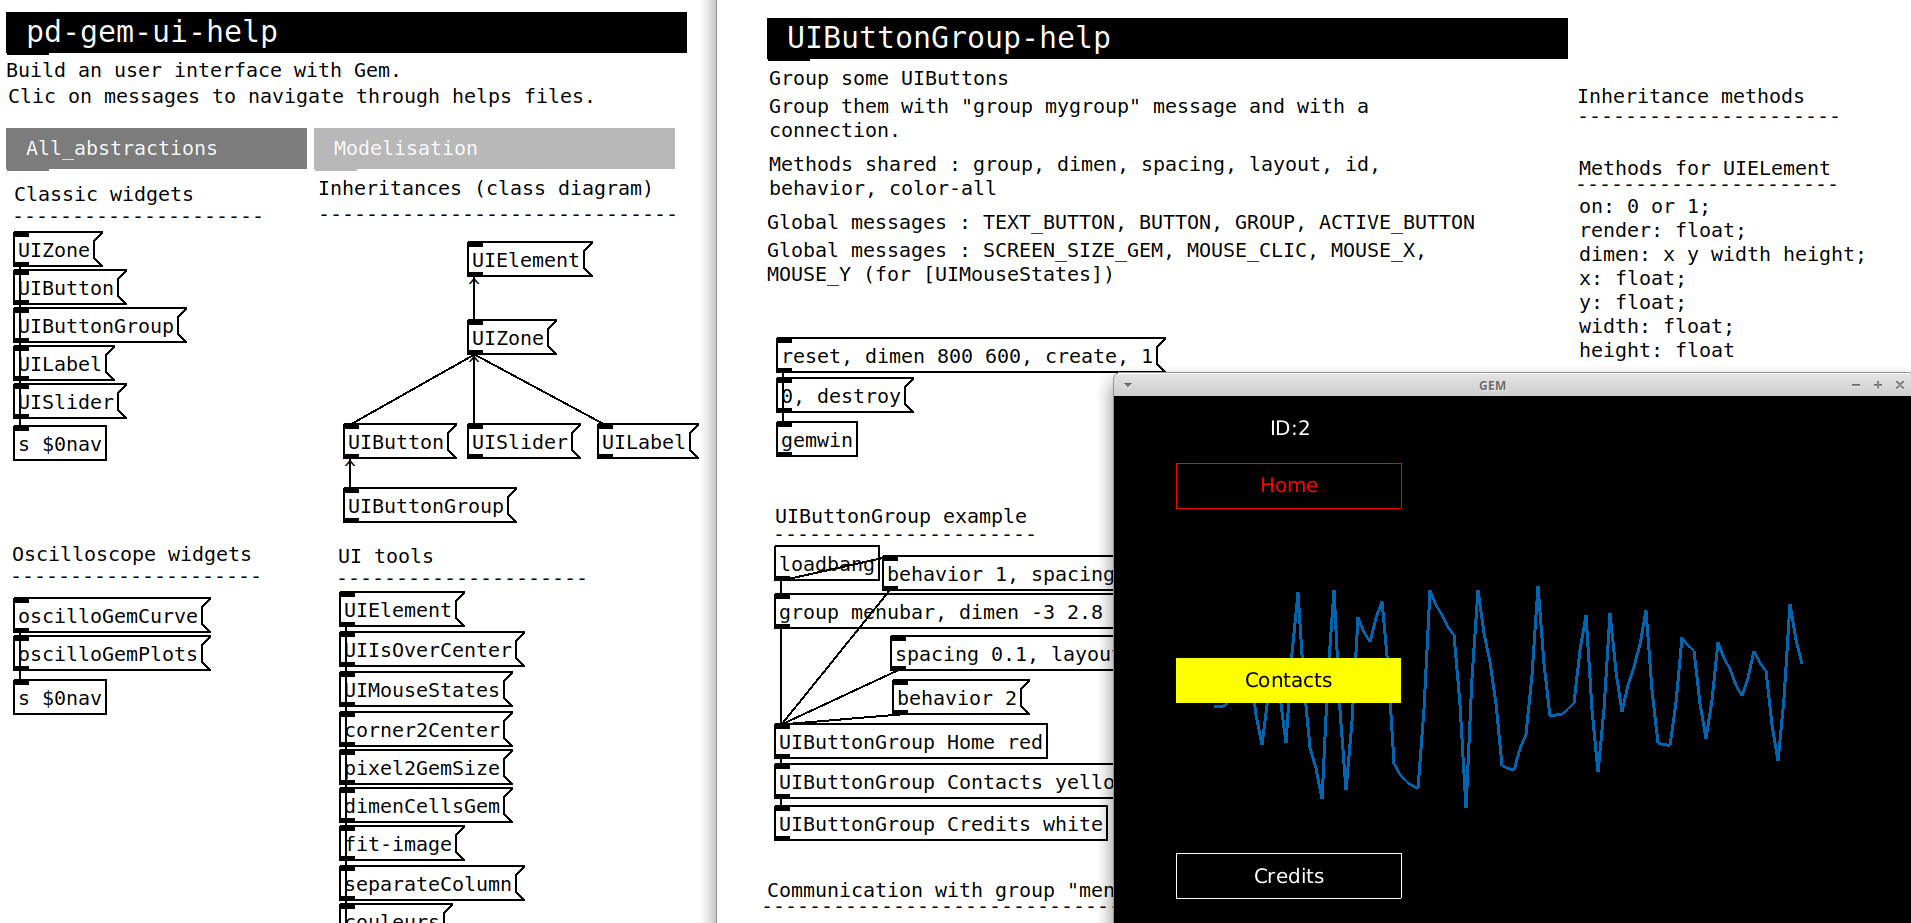The image size is (1911, 923).
Task: Select the gemwin object box
Action: point(816,440)
